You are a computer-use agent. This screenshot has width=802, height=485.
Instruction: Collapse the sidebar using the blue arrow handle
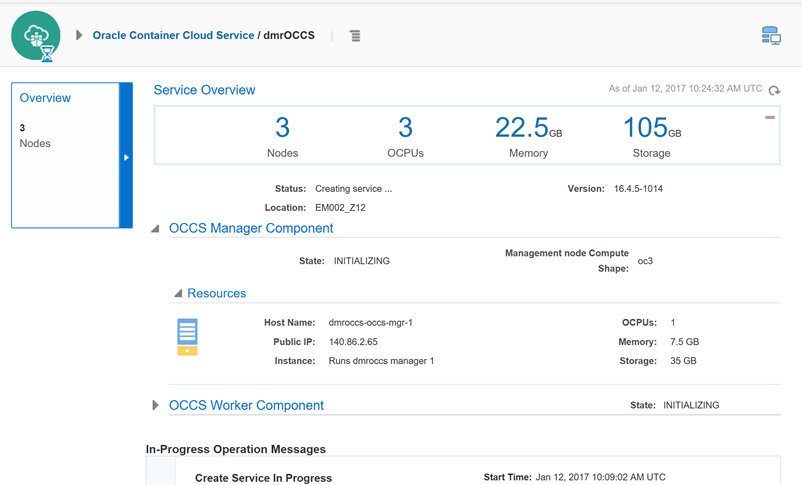tap(126, 157)
